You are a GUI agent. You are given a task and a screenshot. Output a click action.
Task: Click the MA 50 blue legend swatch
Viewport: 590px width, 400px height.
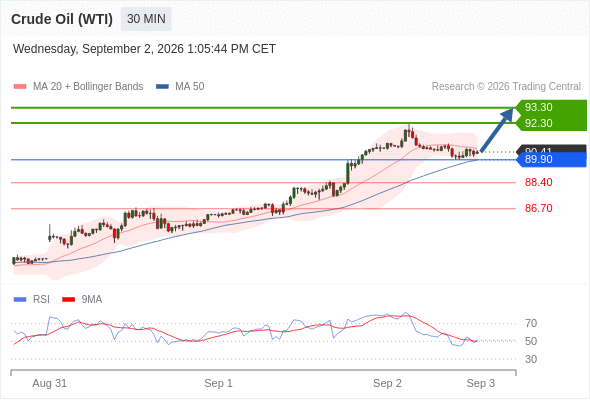[x=163, y=87]
